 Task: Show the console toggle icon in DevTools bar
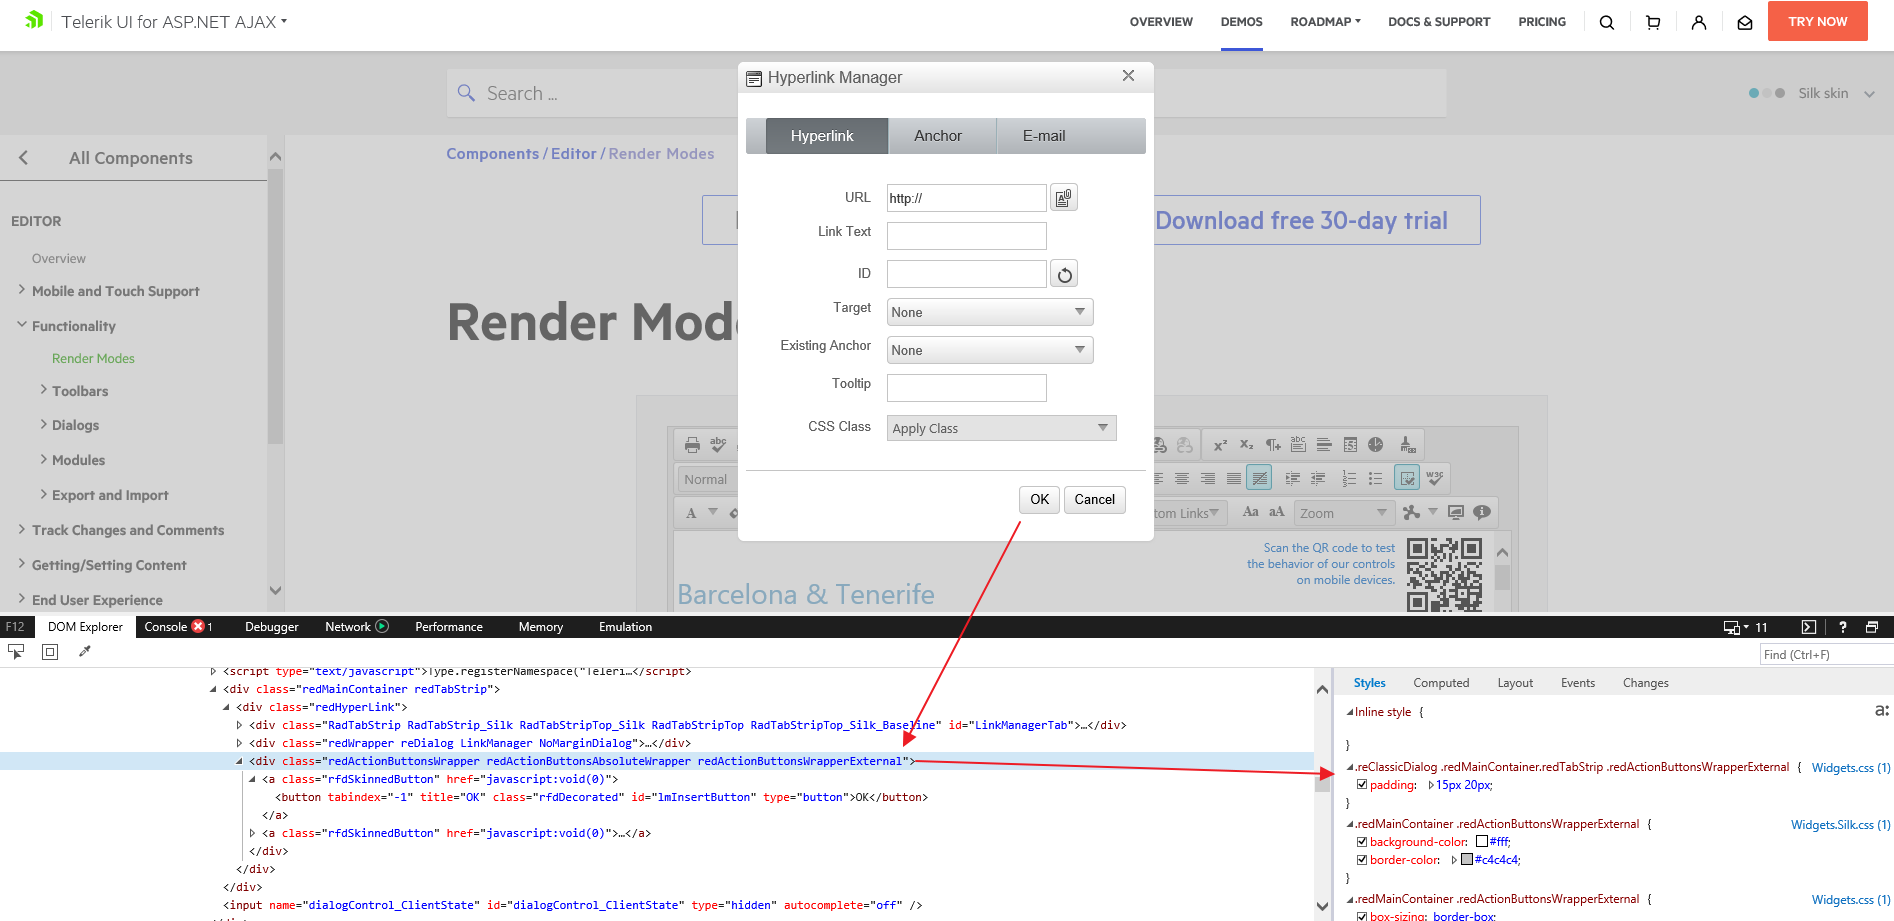point(1808,627)
